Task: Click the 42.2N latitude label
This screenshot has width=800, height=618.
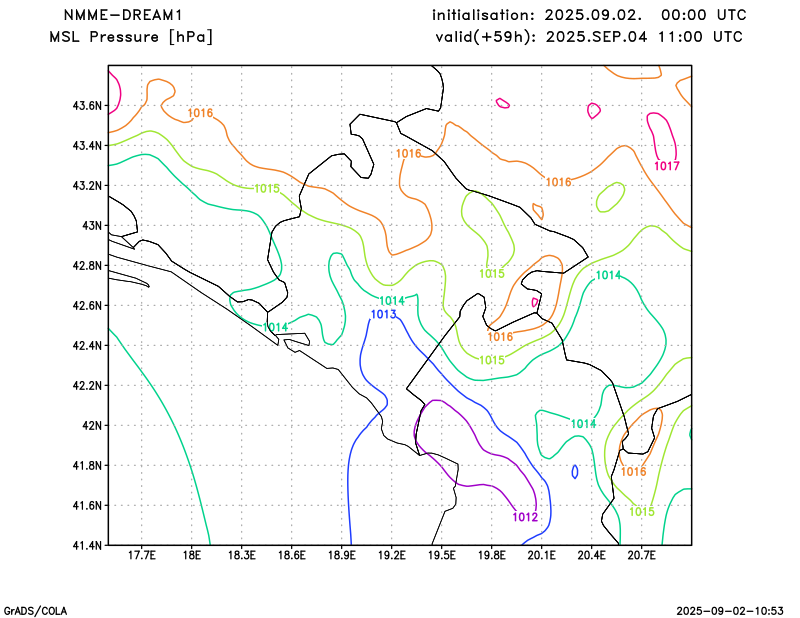Action: [x=87, y=385]
